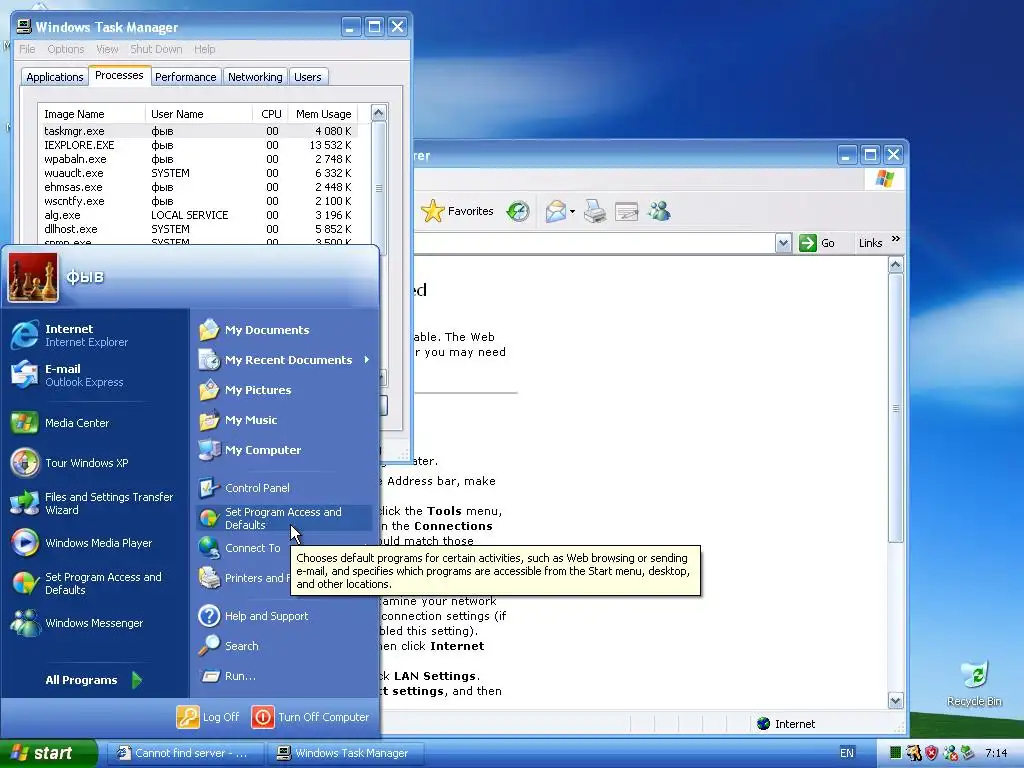Click Turn Off Computer button
Viewport: 1024px width, 768px height.
tap(310, 716)
